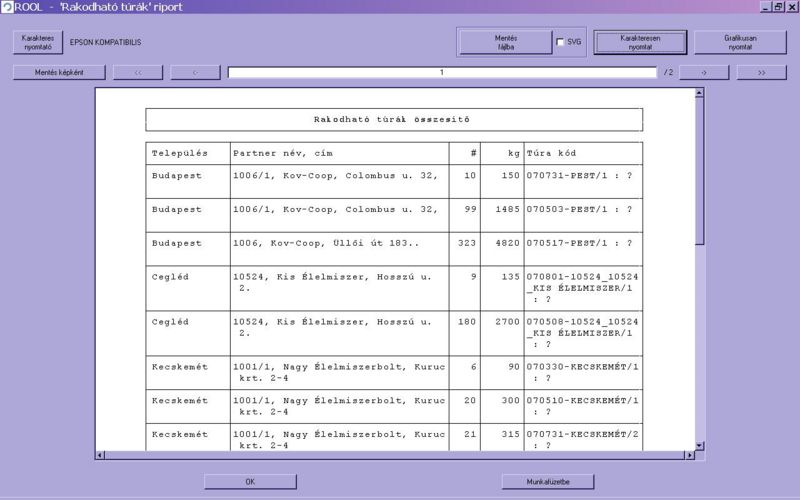
Task: Click the ROOL application icon in the title bar
Action: click(7, 7)
